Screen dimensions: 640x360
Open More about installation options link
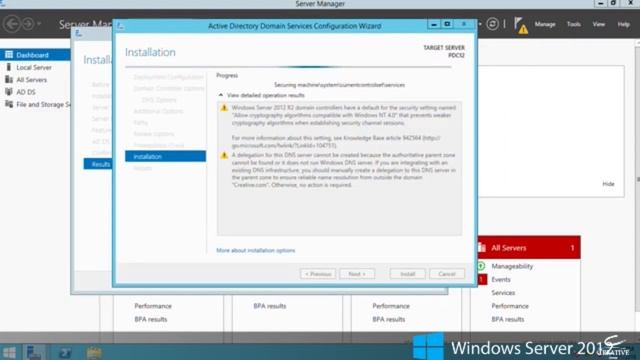(256, 250)
